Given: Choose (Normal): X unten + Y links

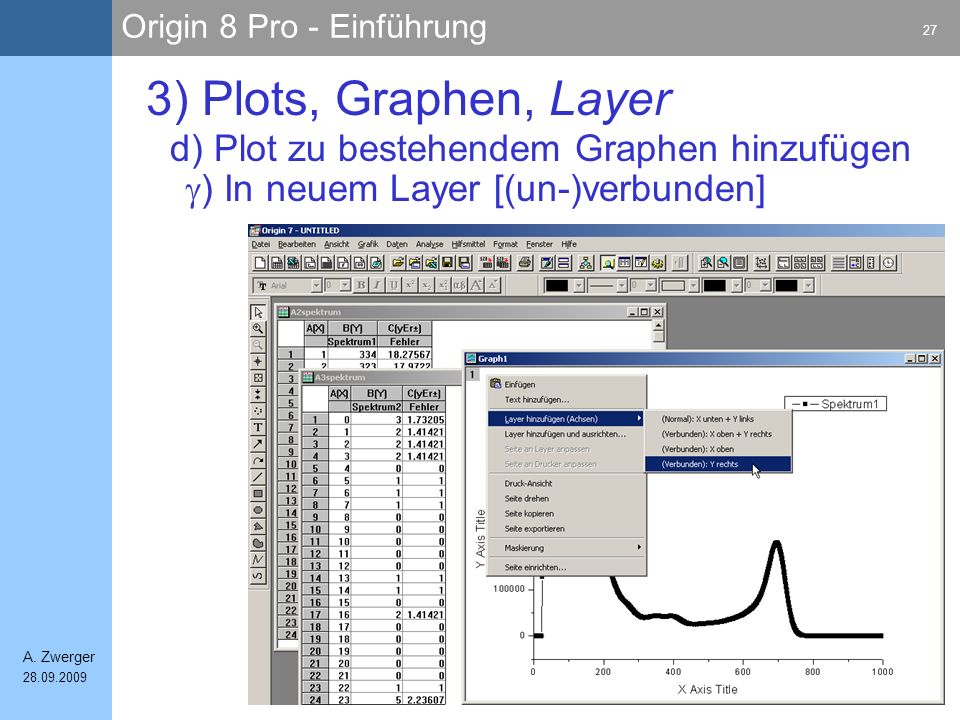Looking at the screenshot, I should pyautogui.click(x=718, y=419).
